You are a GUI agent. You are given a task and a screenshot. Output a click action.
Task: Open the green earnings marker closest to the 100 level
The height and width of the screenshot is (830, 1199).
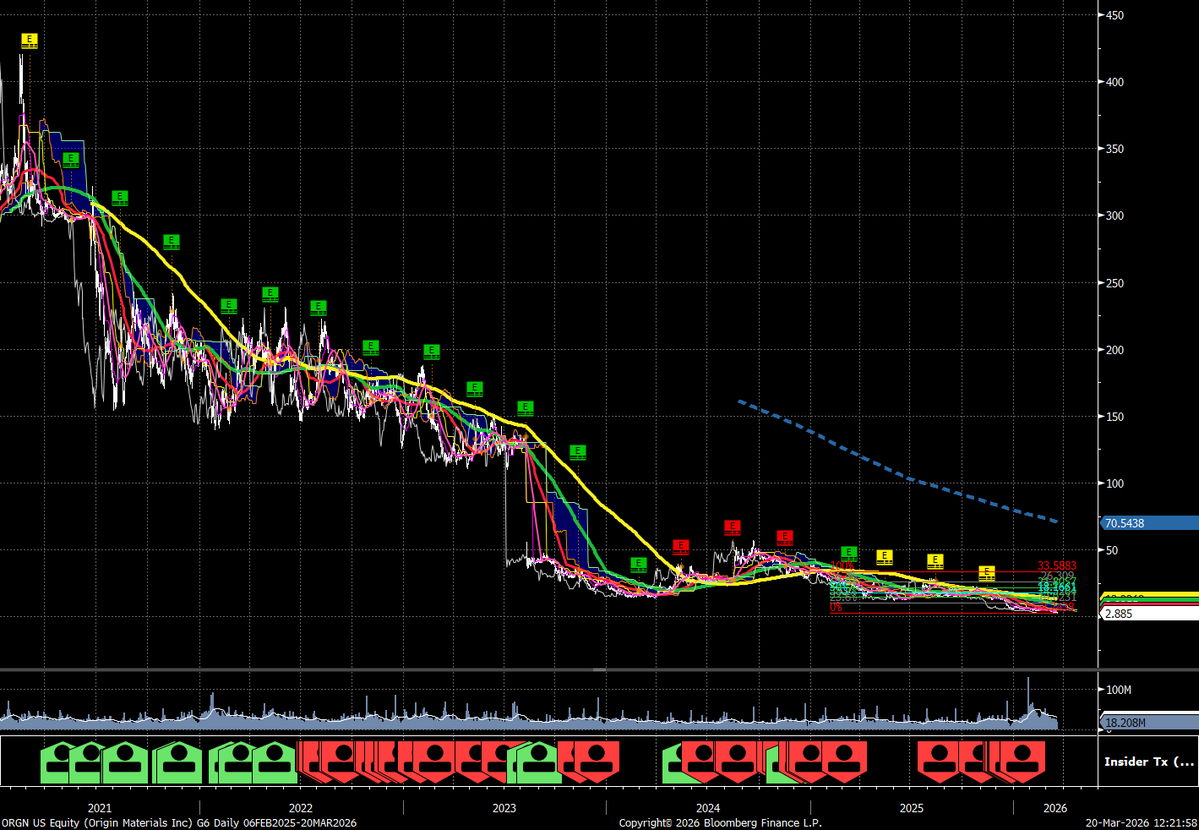pyautogui.click(x=578, y=452)
